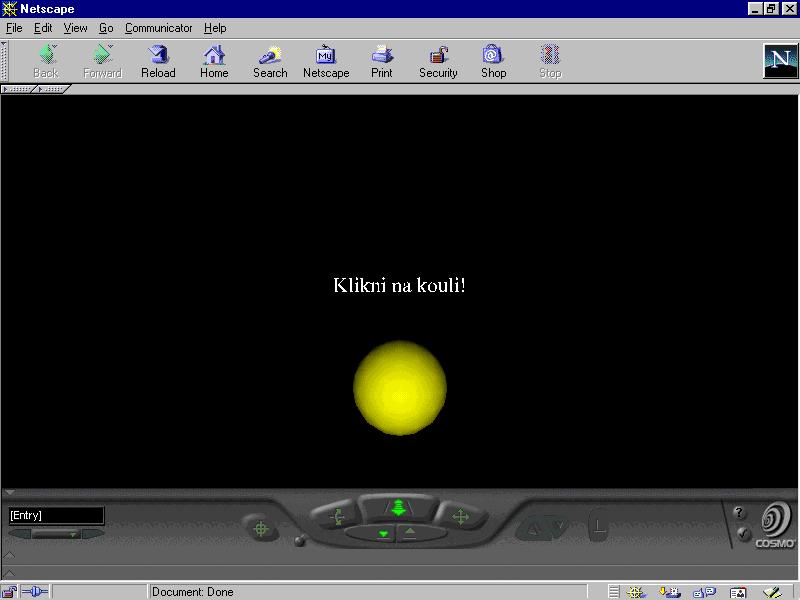Click the Cosmo undo/redo move button
800x600 pixels.
542,529
